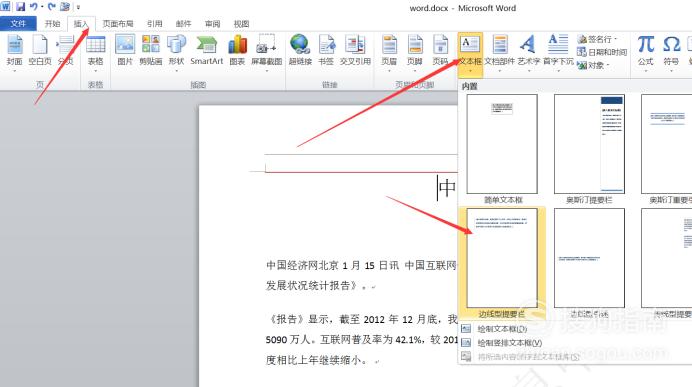Open the 艺术字 WordArt dropdown
692x387 pixels.
click(x=528, y=53)
